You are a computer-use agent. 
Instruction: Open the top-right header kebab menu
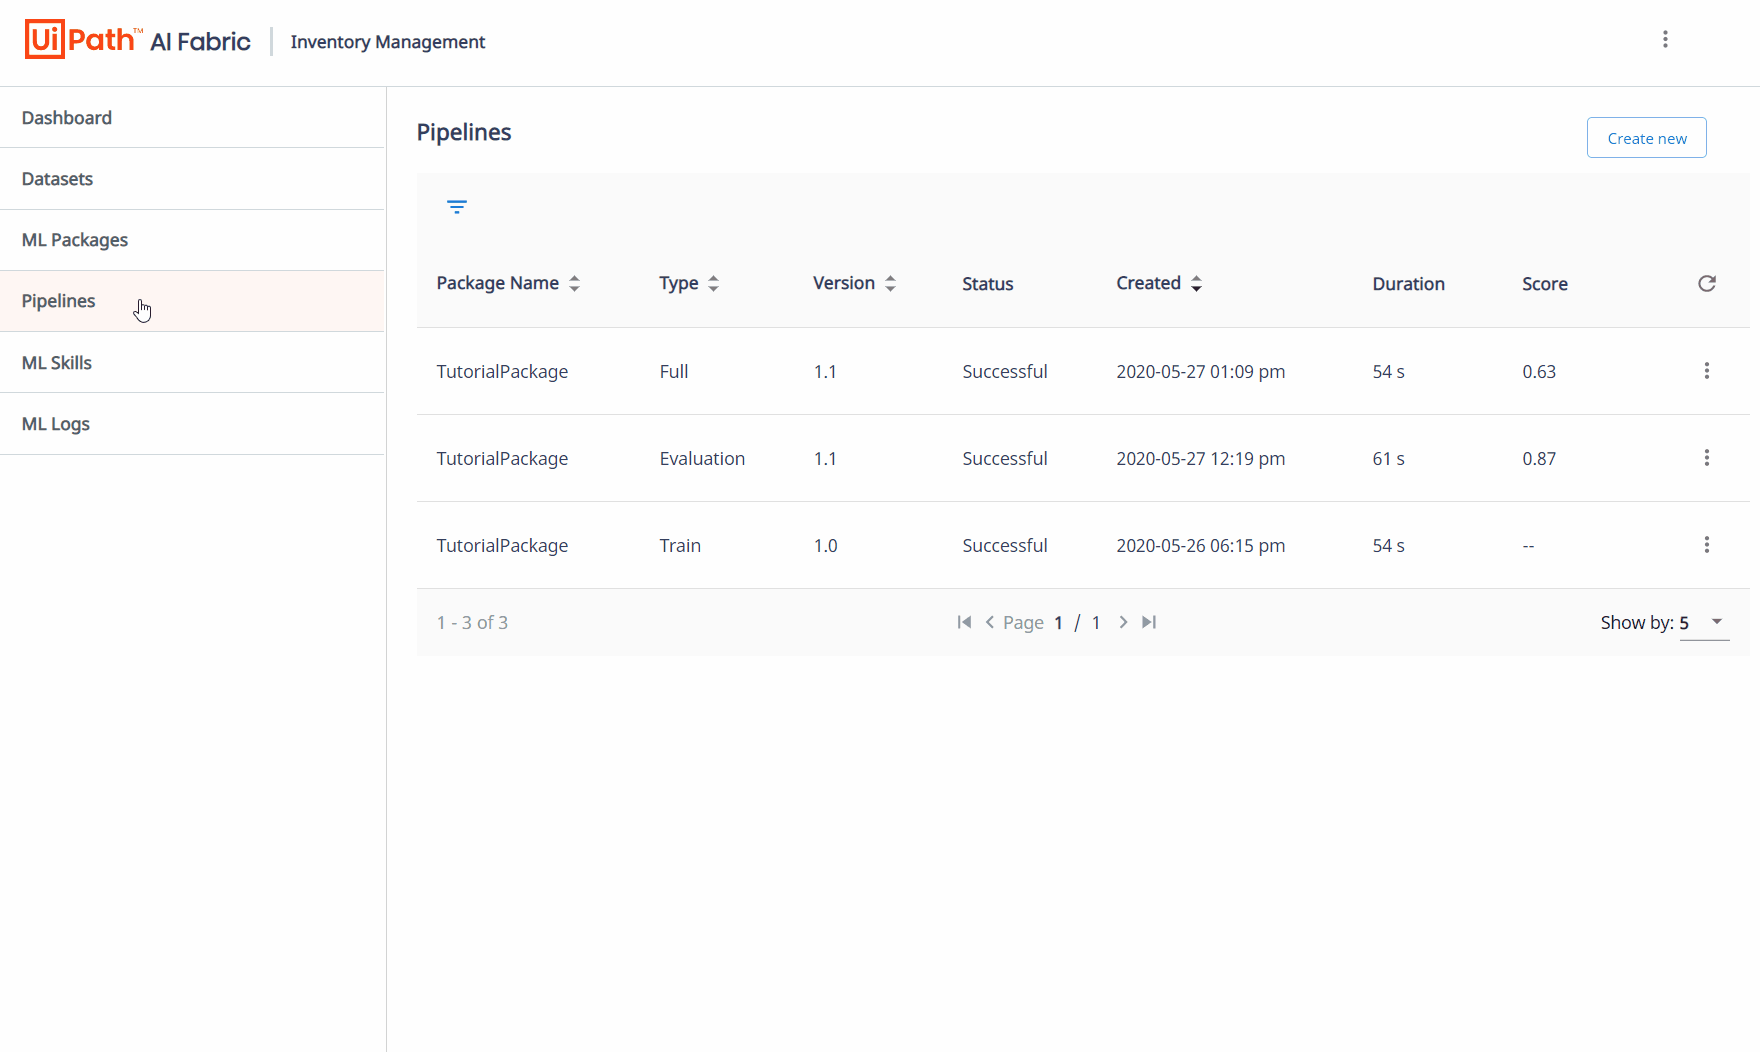1665,39
